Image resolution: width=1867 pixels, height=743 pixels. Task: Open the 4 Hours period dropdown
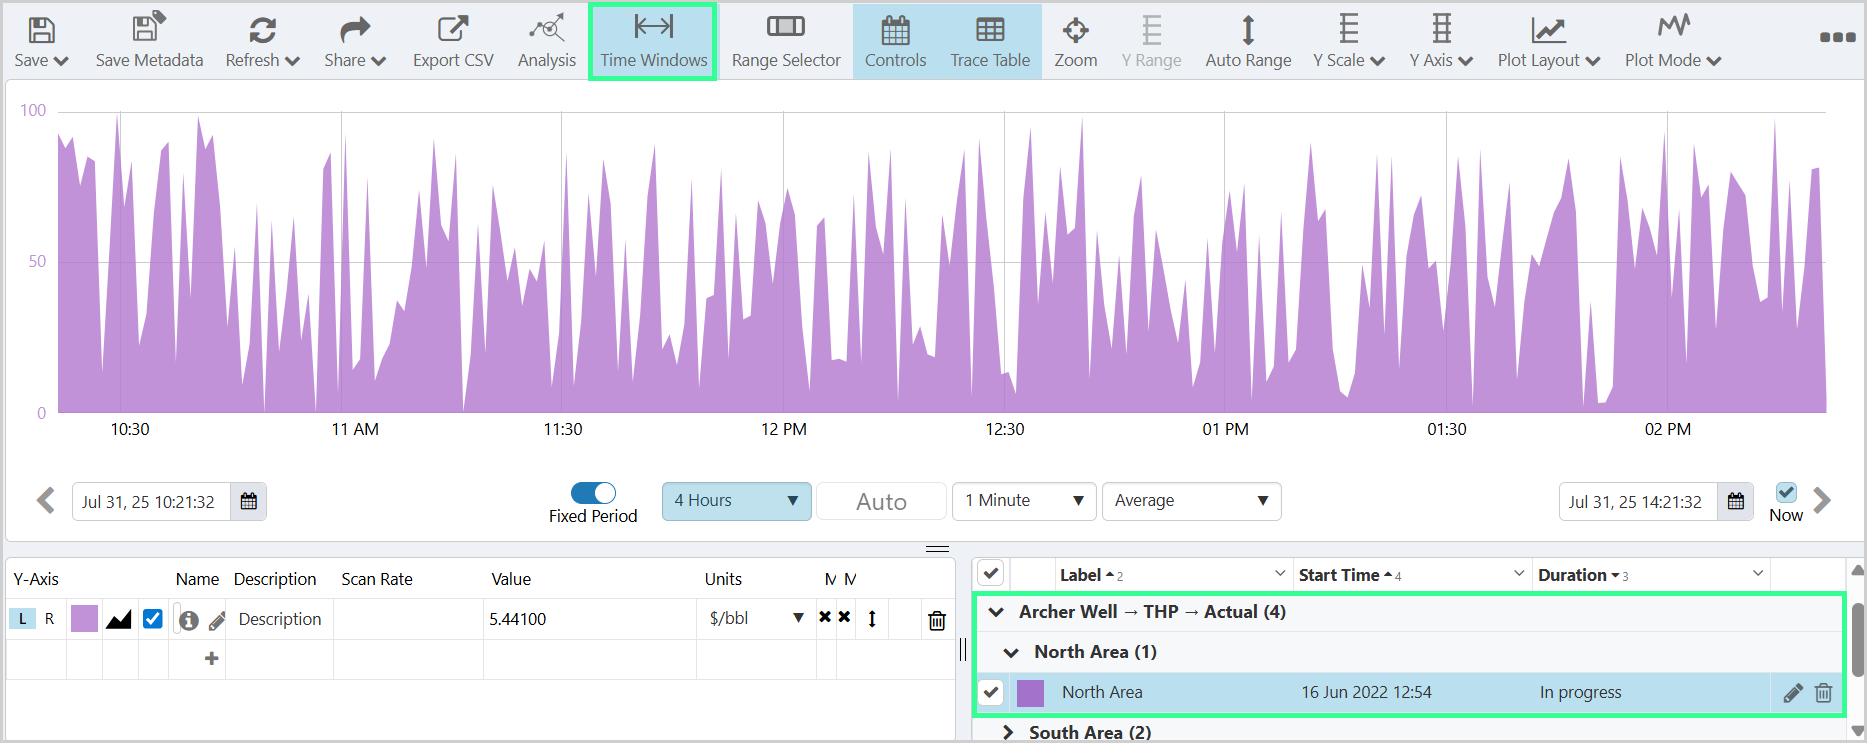pyautogui.click(x=736, y=501)
